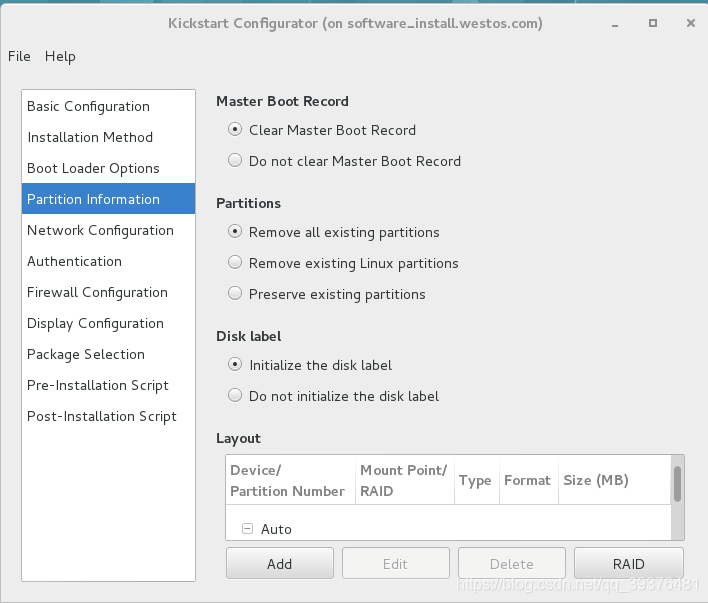Sort by Device/Partition Number column header
This screenshot has width=708, height=603.
pos(290,480)
